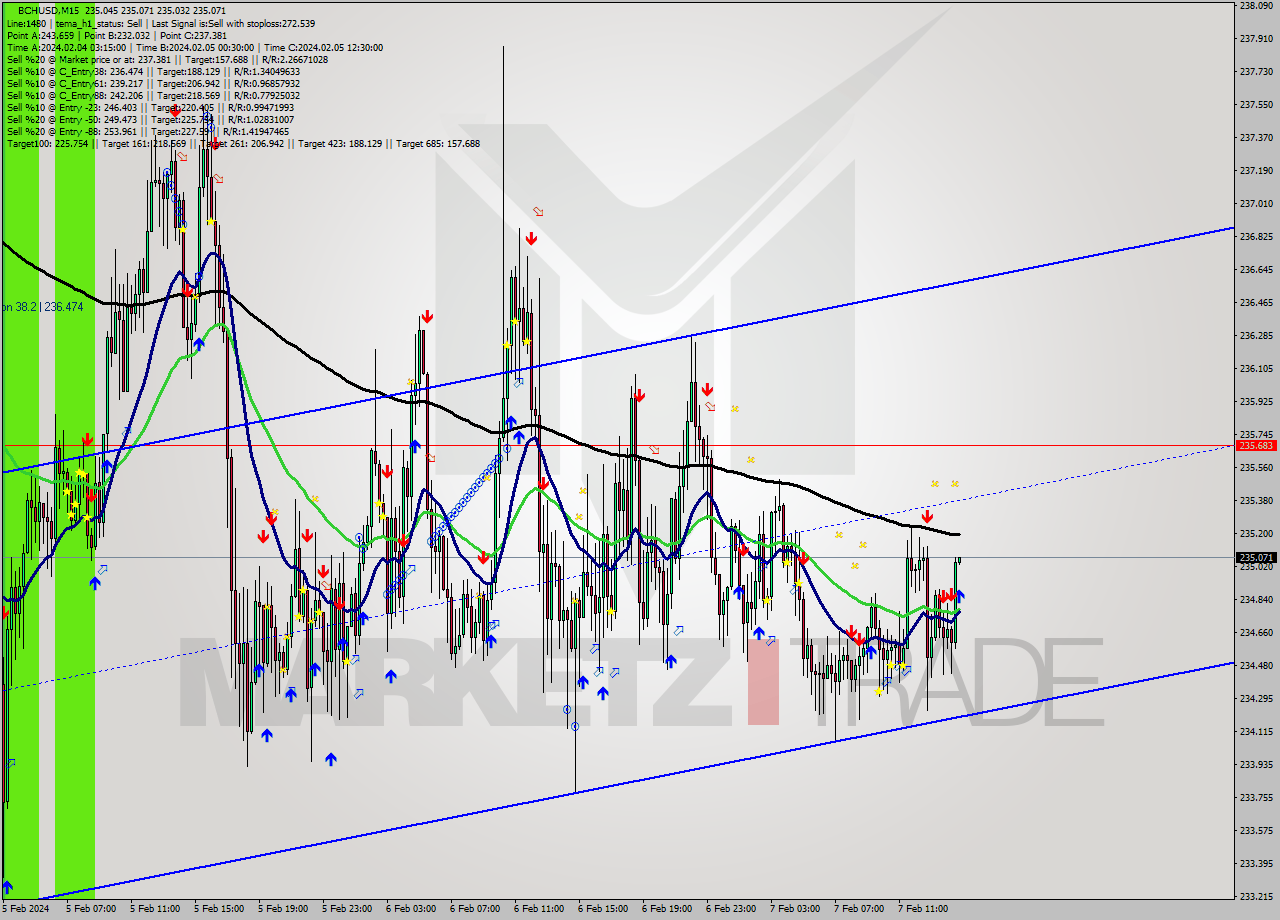Click the 234.840 price axis label
The height and width of the screenshot is (920, 1280).
(x=1256, y=599)
